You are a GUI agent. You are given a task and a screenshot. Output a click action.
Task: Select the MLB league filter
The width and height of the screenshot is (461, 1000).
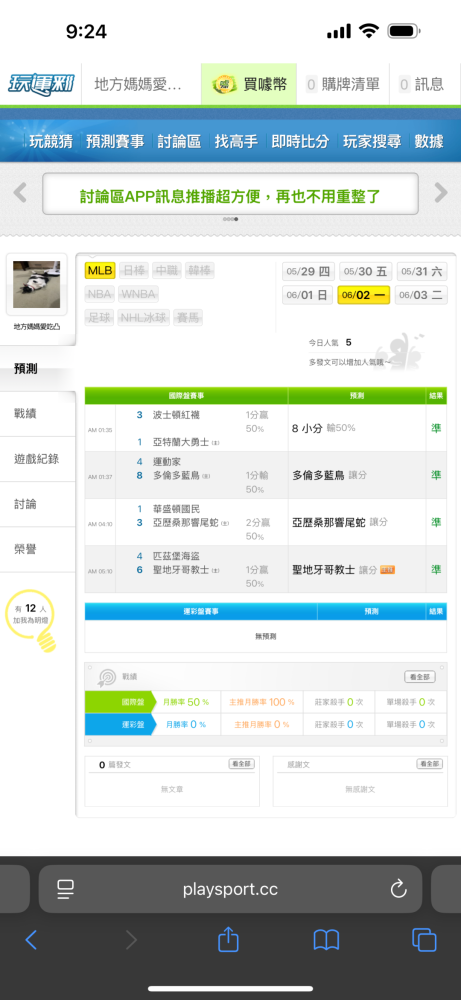(100, 270)
